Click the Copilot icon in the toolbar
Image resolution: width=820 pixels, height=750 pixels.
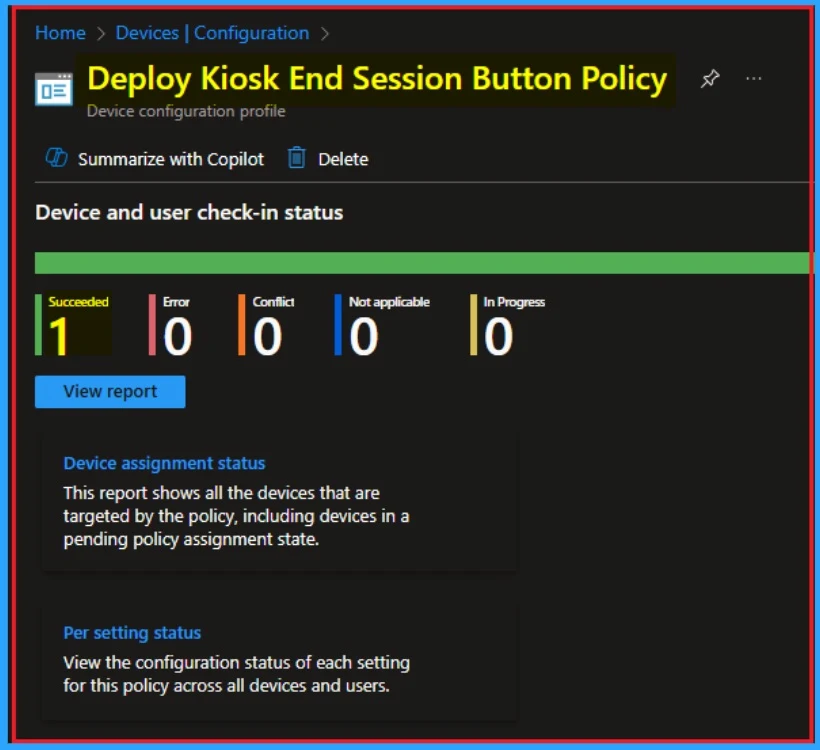click(56, 158)
